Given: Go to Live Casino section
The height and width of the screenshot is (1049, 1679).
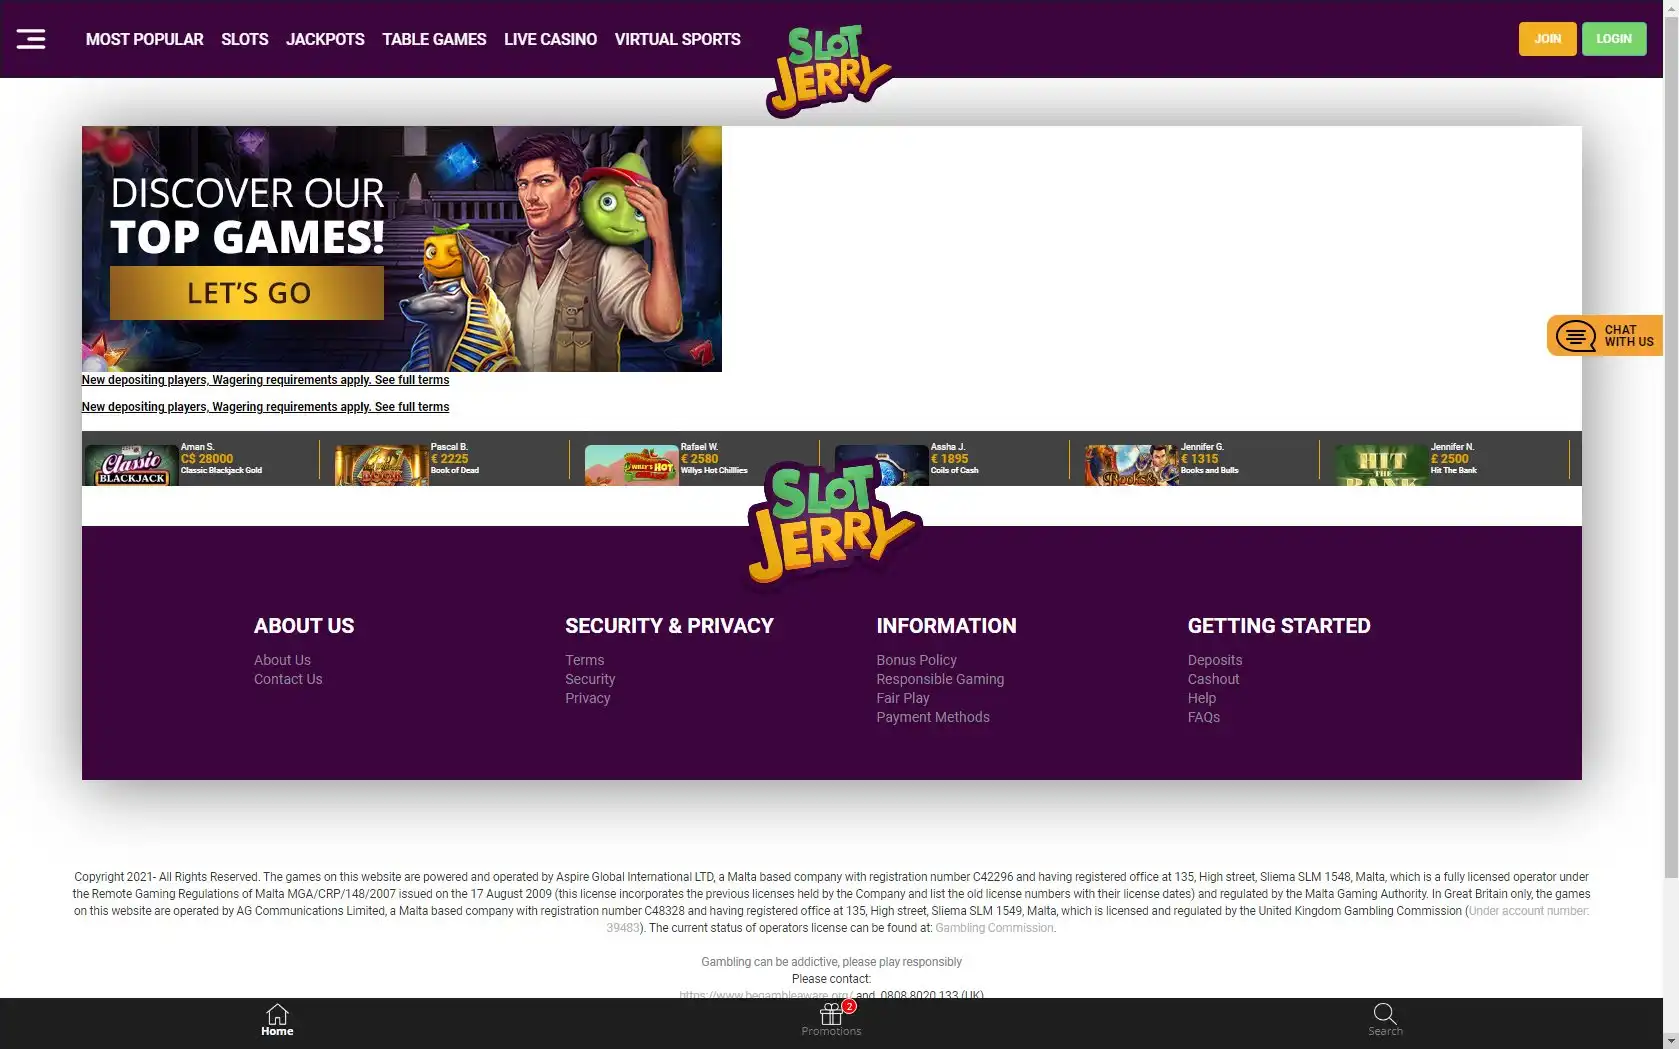Looking at the screenshot, I should click(550, 39).
